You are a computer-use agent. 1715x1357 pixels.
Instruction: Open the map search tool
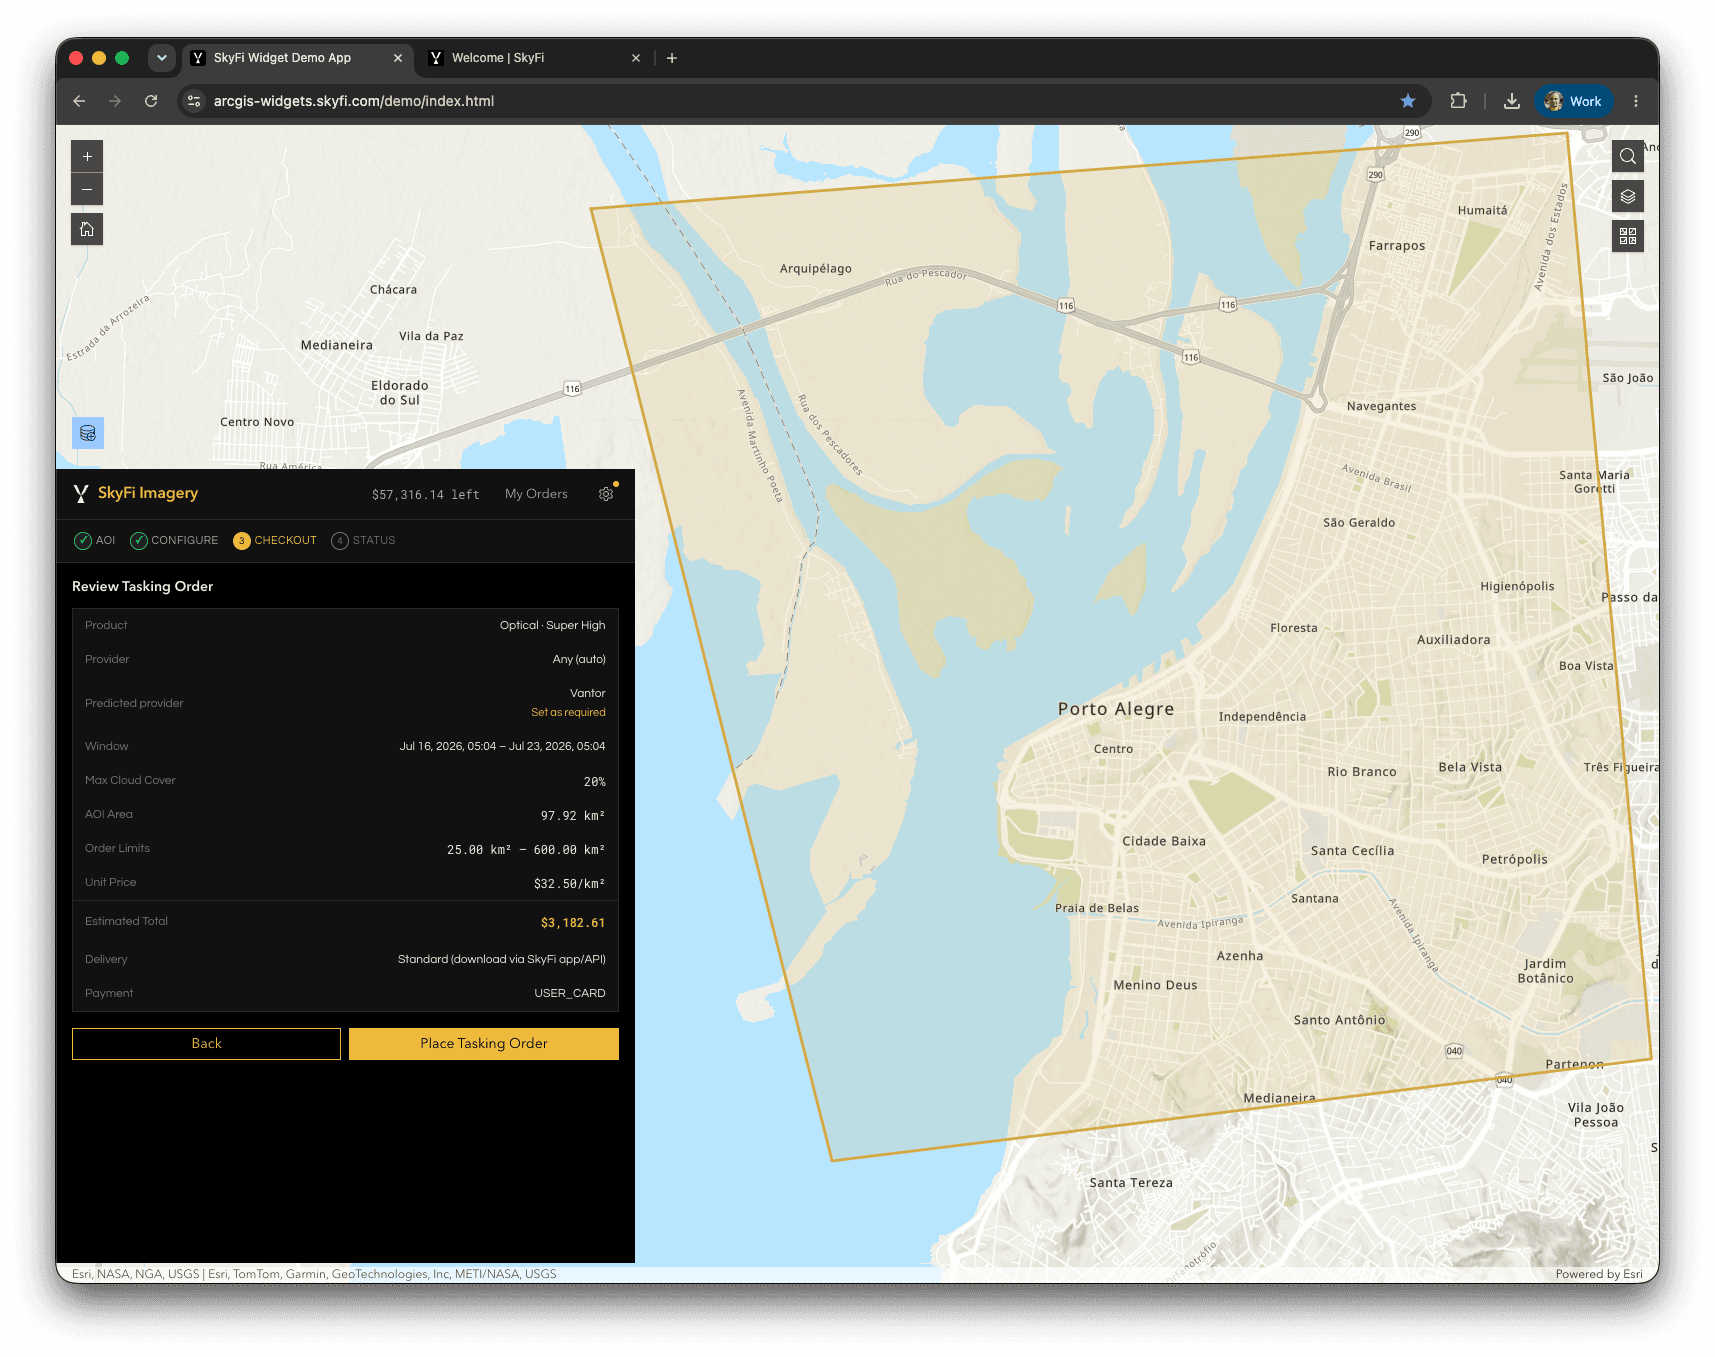click(1628, 156)
